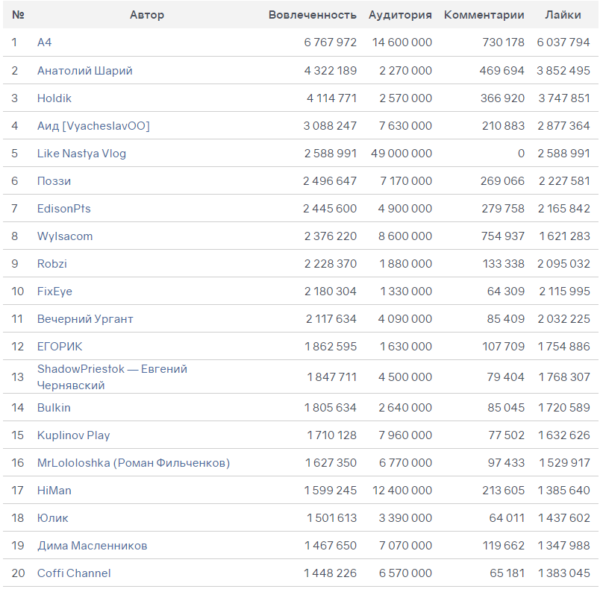
Task: Select likes value 1 383 045
Action: pyautogui.click(x=564, y=573)
